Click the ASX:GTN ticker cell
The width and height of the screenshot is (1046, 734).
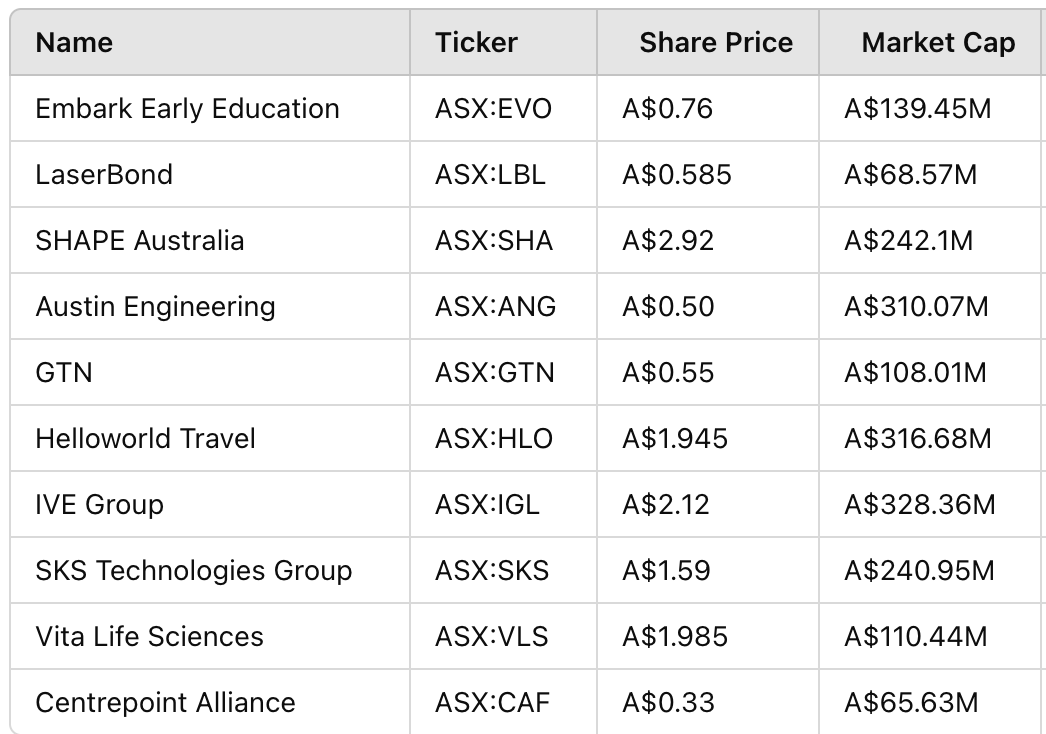[494, 373]
